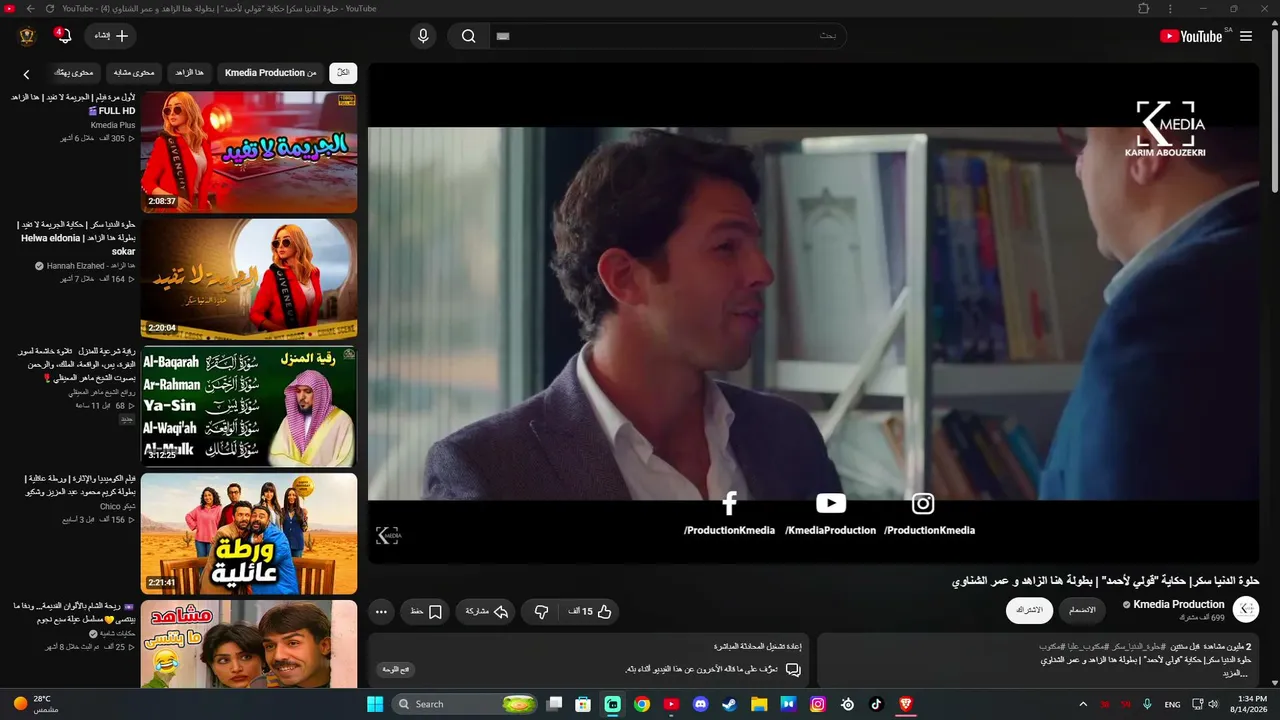
Task: Open Task View on the taskbar
Action: [x=554, y=704]
